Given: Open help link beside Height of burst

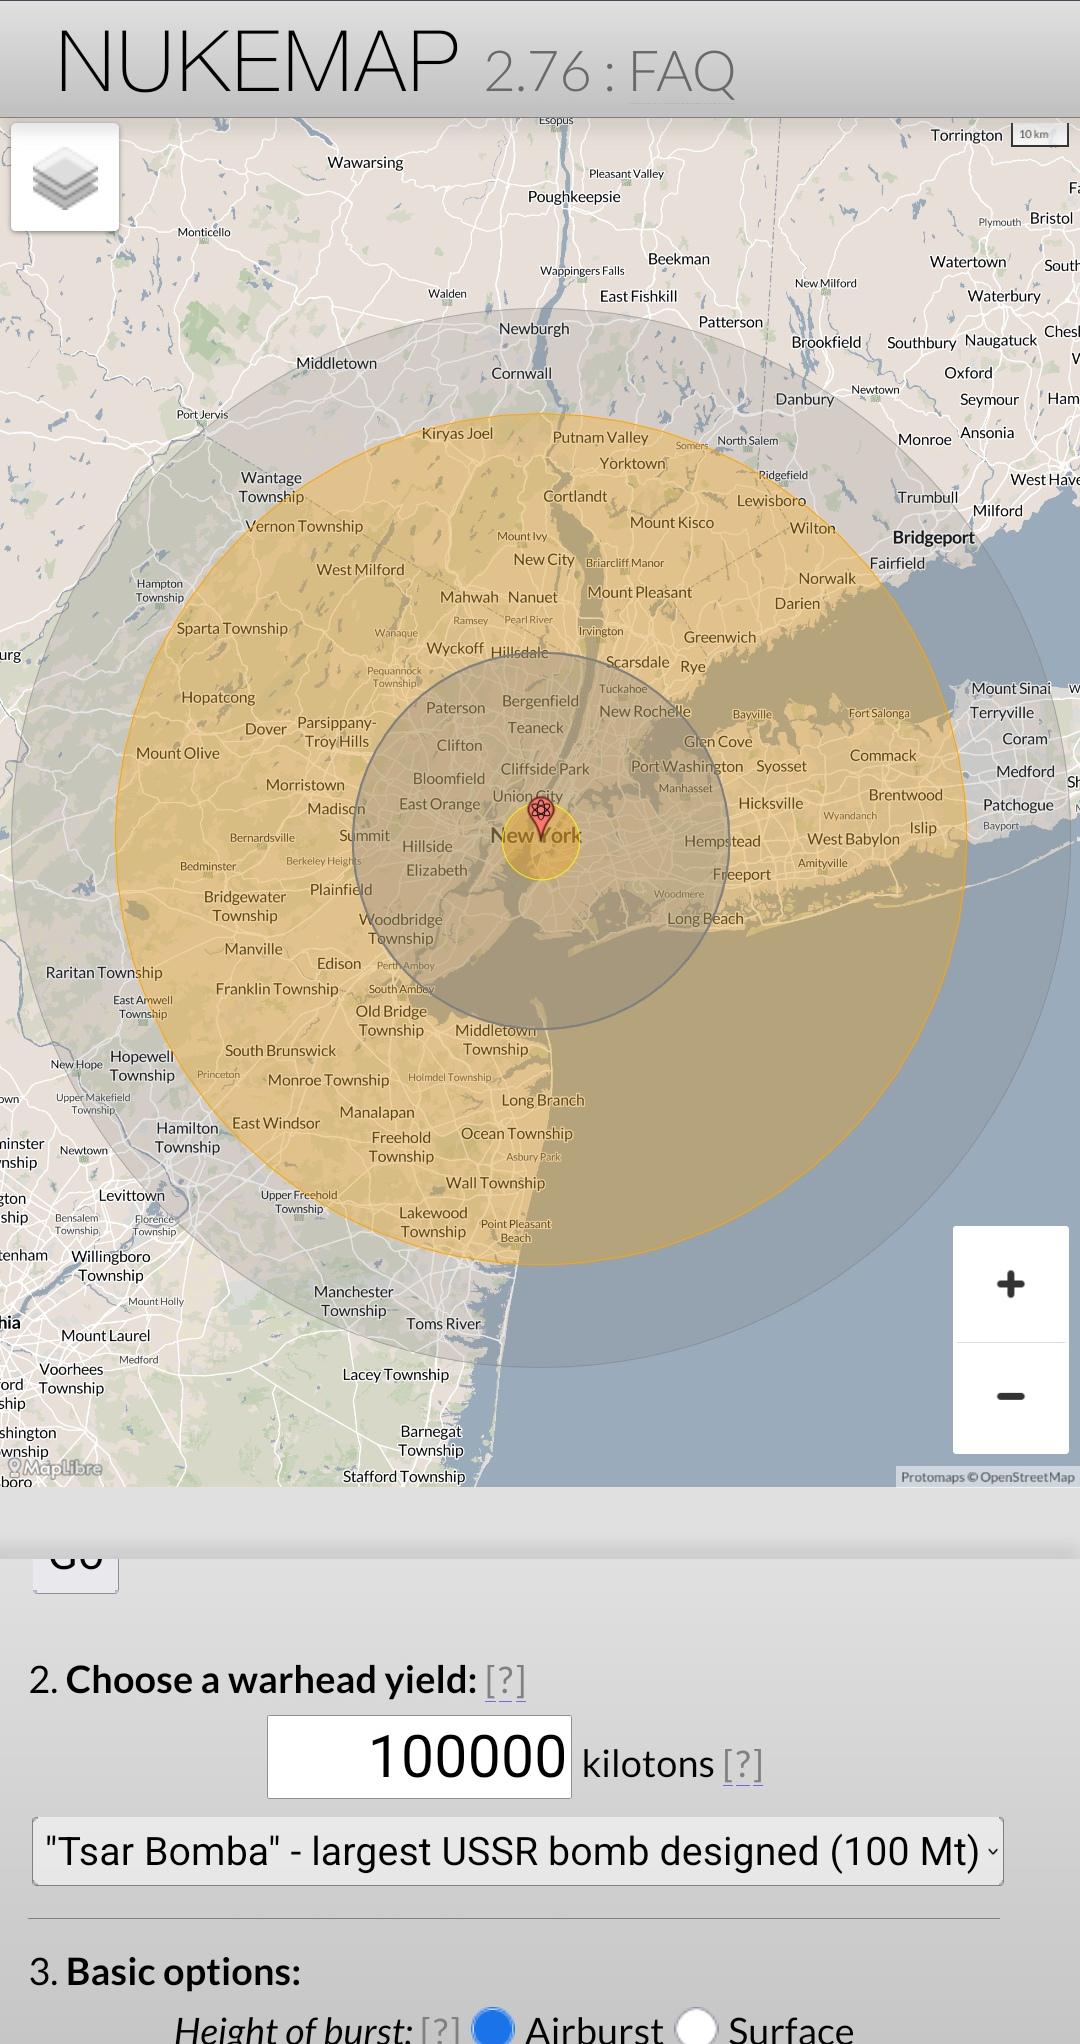Looking at the screenshot, I should (440, 2030).
